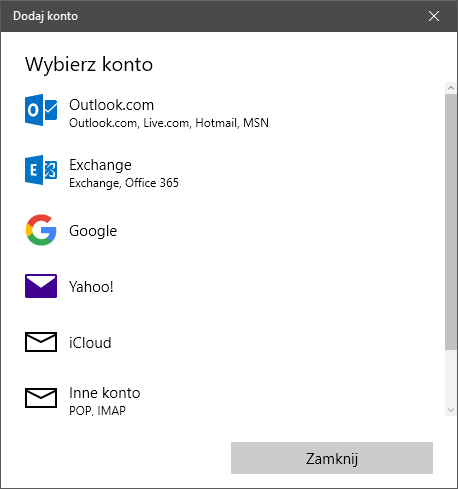Click the Exchange, Office 365 subtitle
This screenshot has width=458, height=489.
[x=124, y=183]
